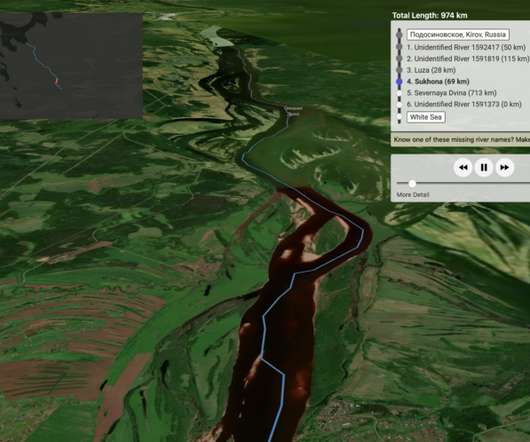The width and height of the screenshot is (530, 442).
Task: Click the marker beside White Sea
Action: click(x=399, y=117)
